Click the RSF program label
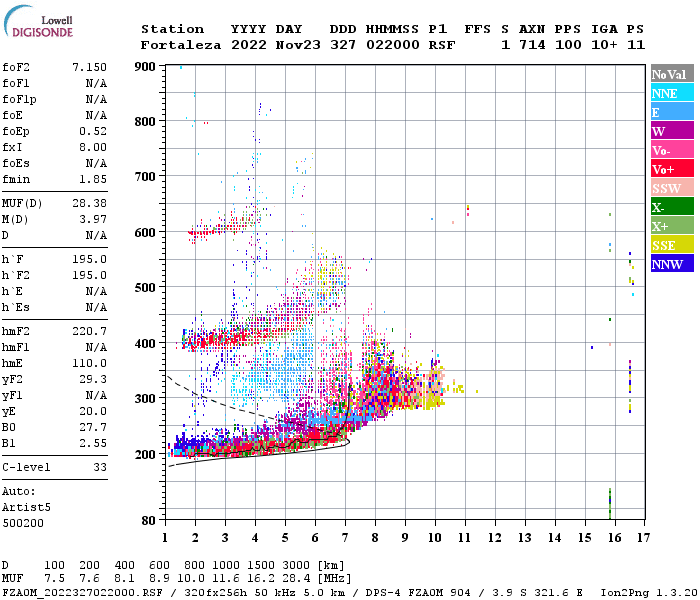The width and height of the screenshot is (700, 600). pyautogui.click(x=442, y=45)
